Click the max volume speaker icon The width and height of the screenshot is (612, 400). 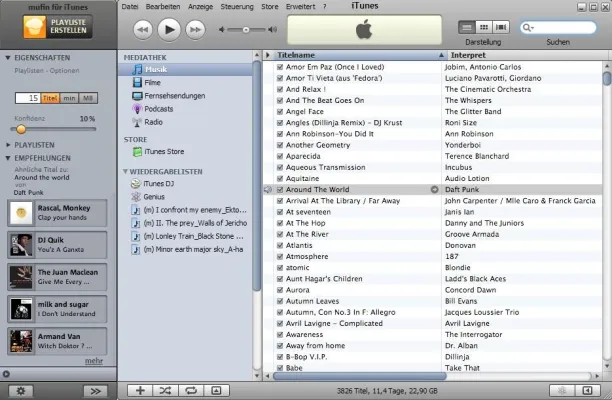(272, 30)
